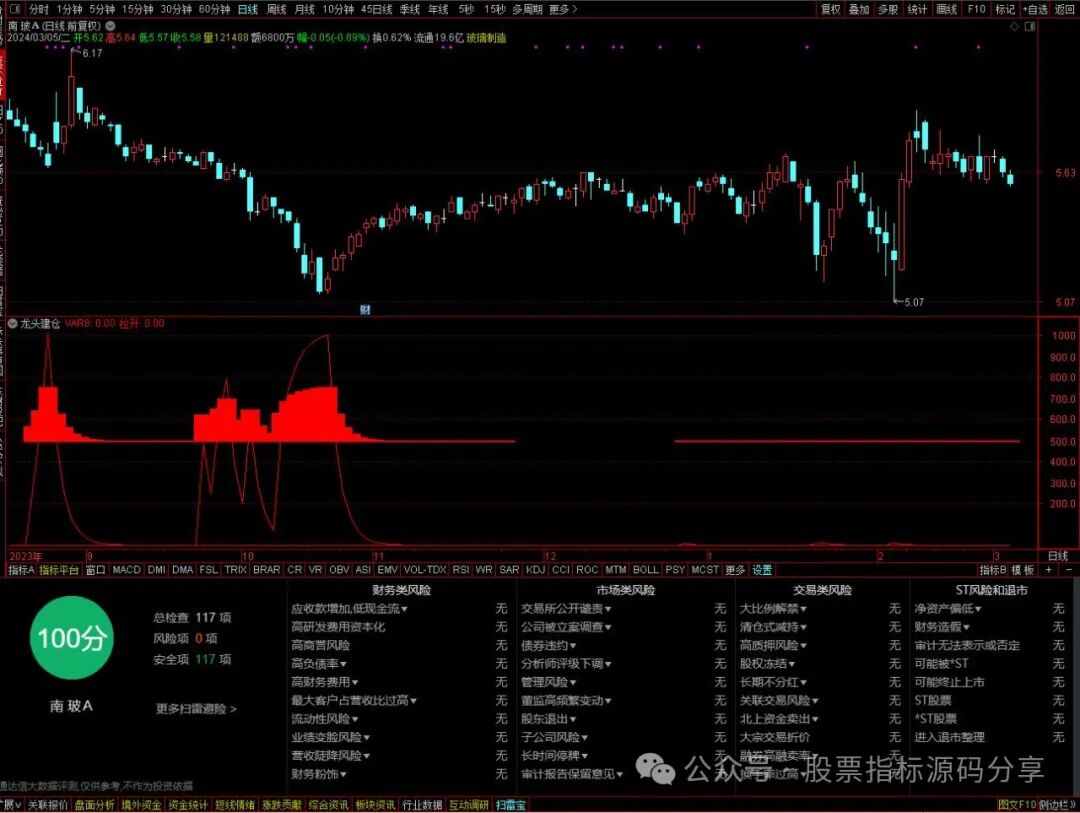Click the 叠加 overlay button
1080x813 pixels.
point(859,9)
